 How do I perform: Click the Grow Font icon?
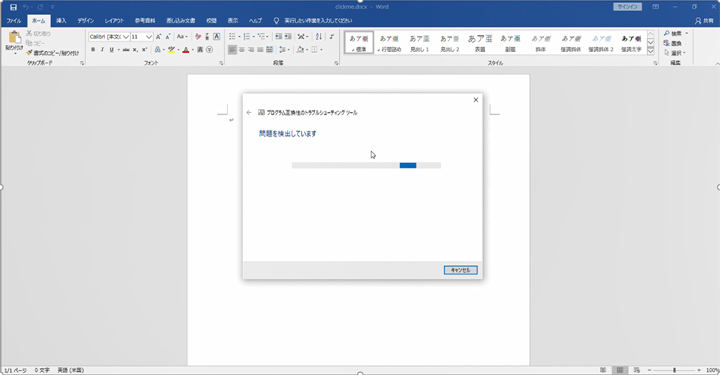[158, 36]
